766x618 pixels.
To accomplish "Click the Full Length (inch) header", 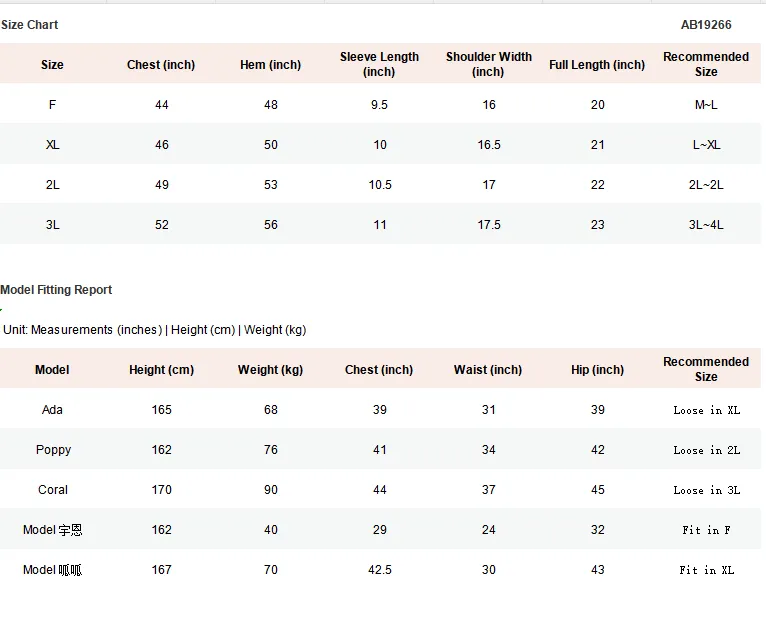I will pyautogui.click(x=597, y=64).
